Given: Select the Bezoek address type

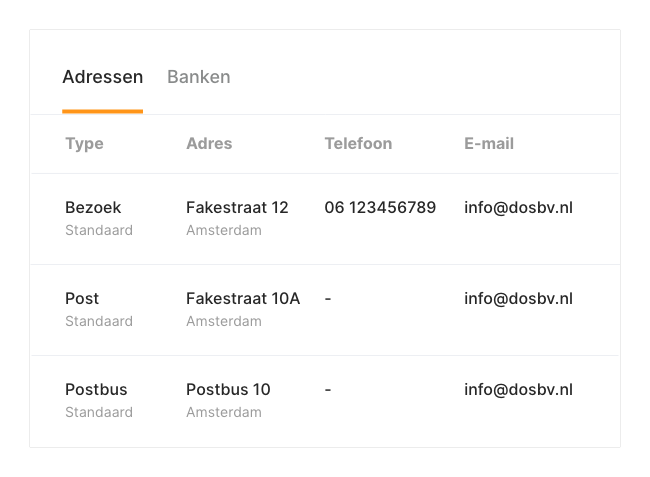Looking at the screenshot, I should pyautogui.click(x=93, y=208).
